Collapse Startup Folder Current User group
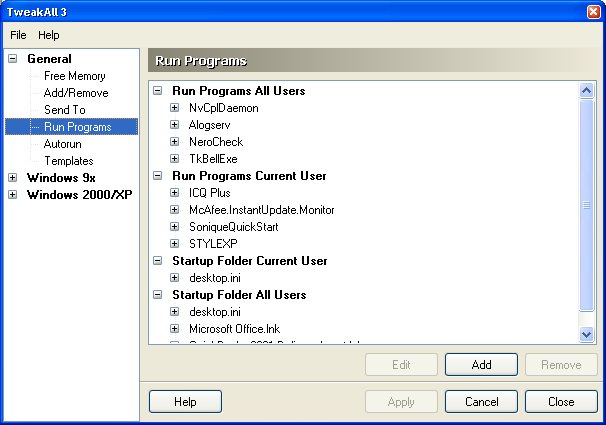Screen dimensions: 606x425 (158, 261)
